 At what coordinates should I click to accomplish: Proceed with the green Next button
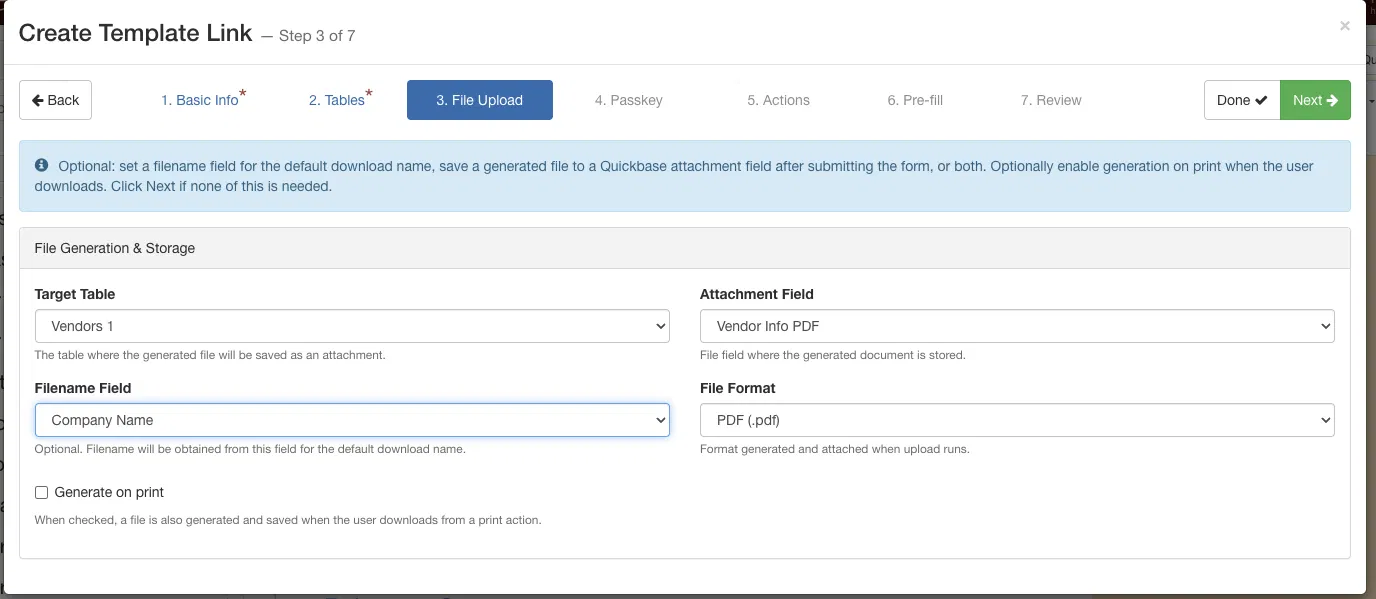pos(1315,100)
